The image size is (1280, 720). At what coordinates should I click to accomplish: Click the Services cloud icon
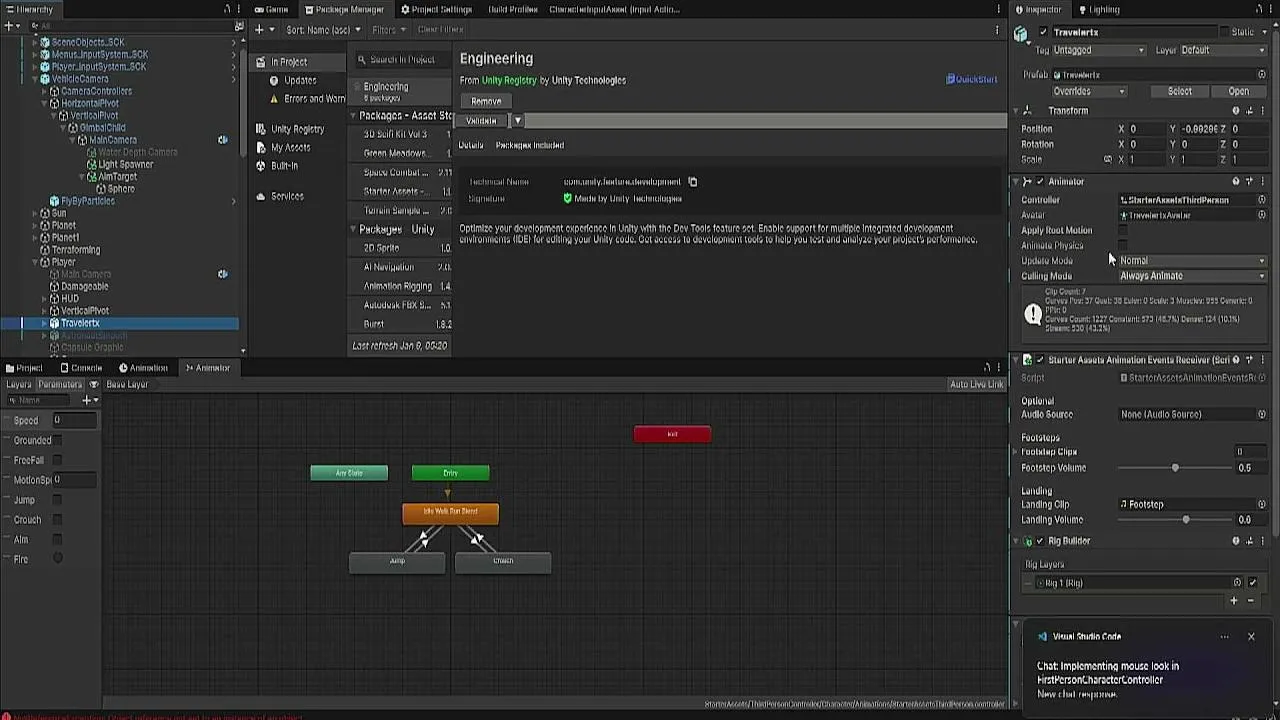tap(260, 196)
